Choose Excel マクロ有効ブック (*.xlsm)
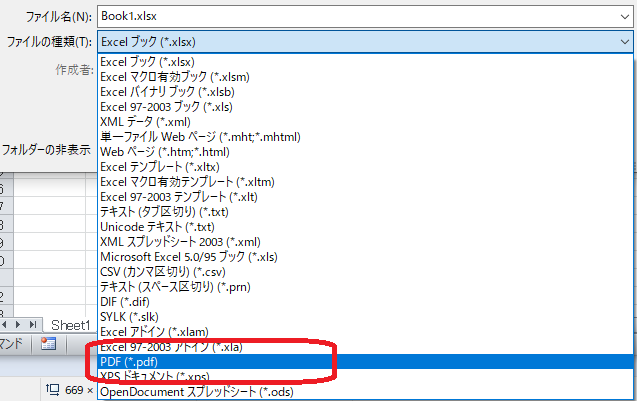Screen dimensions: 637x401 pos(366,77)
